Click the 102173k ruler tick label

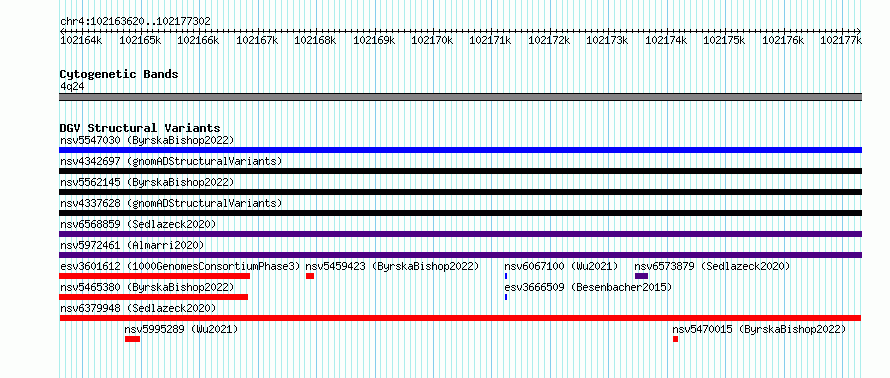tap(608, 40)
